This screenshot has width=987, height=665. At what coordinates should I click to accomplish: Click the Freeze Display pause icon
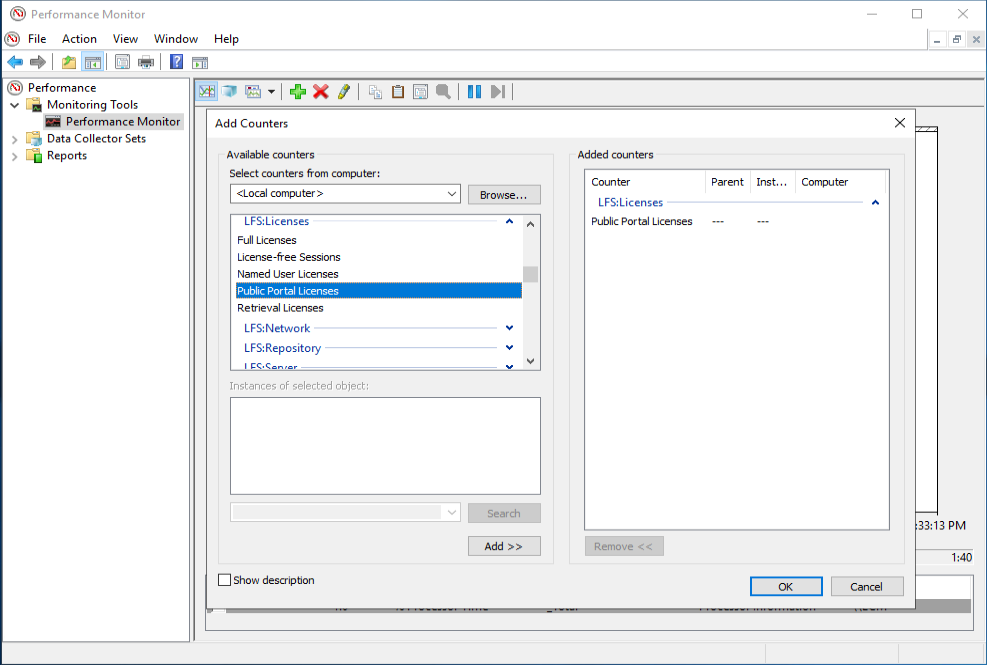click(x=475, y=92)
